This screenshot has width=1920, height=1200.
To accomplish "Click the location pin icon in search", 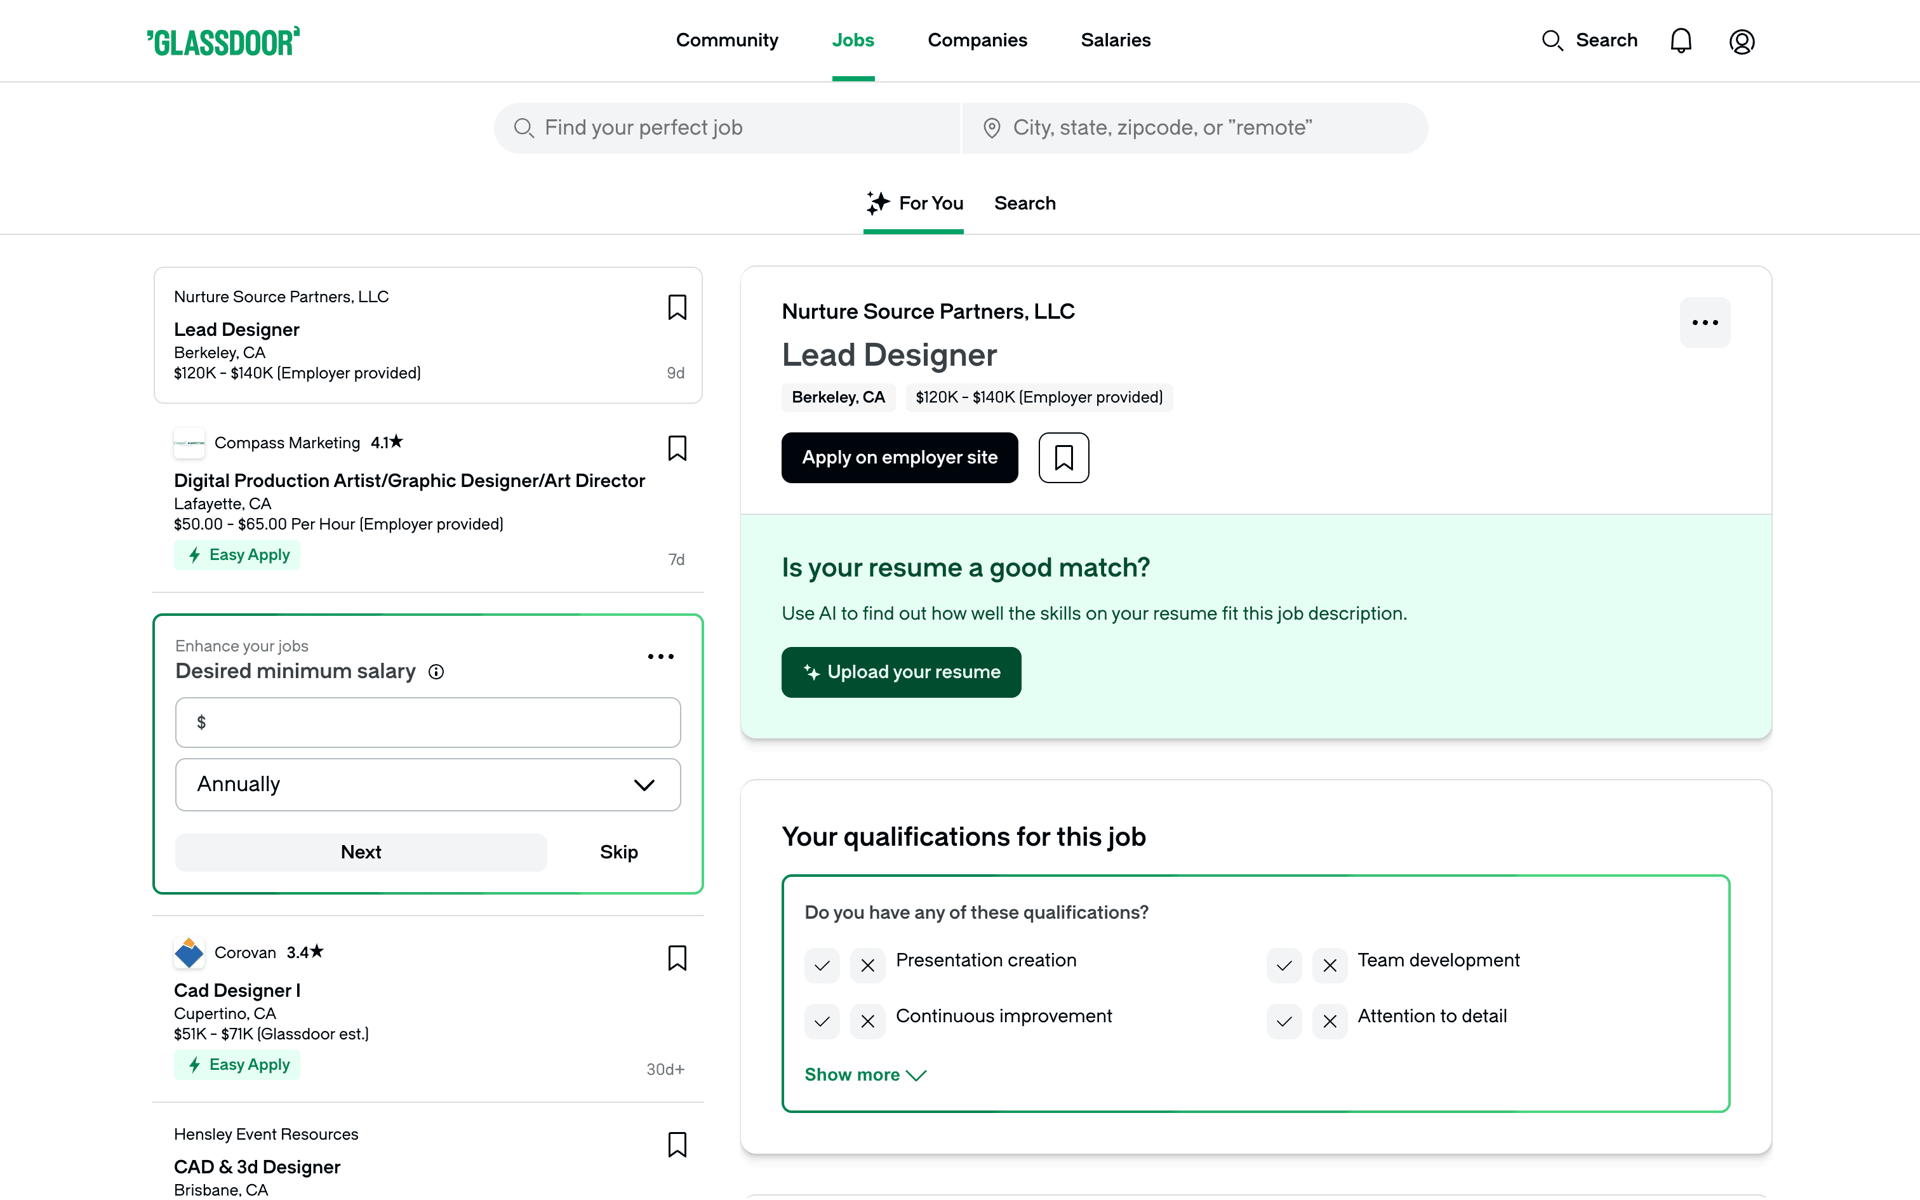I will 992,128.
